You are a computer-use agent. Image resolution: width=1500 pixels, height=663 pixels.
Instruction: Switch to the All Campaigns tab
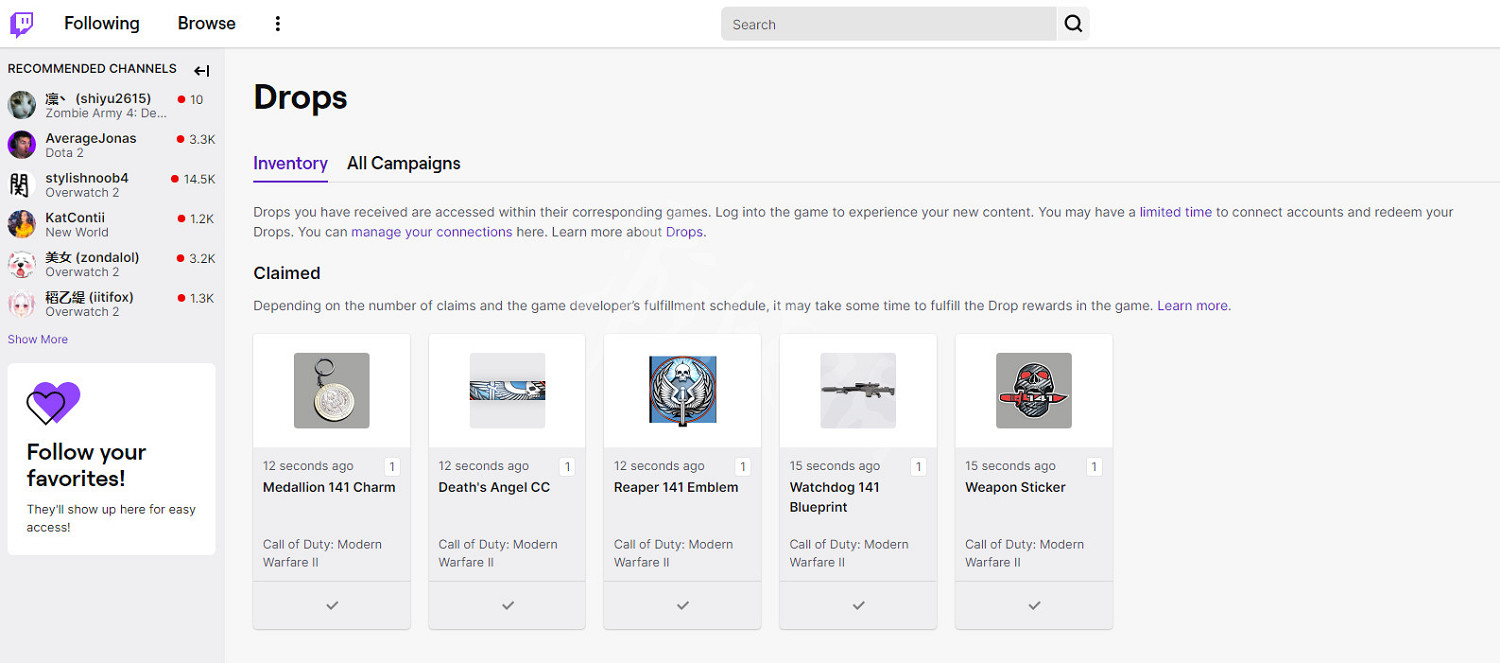(403, 163)
